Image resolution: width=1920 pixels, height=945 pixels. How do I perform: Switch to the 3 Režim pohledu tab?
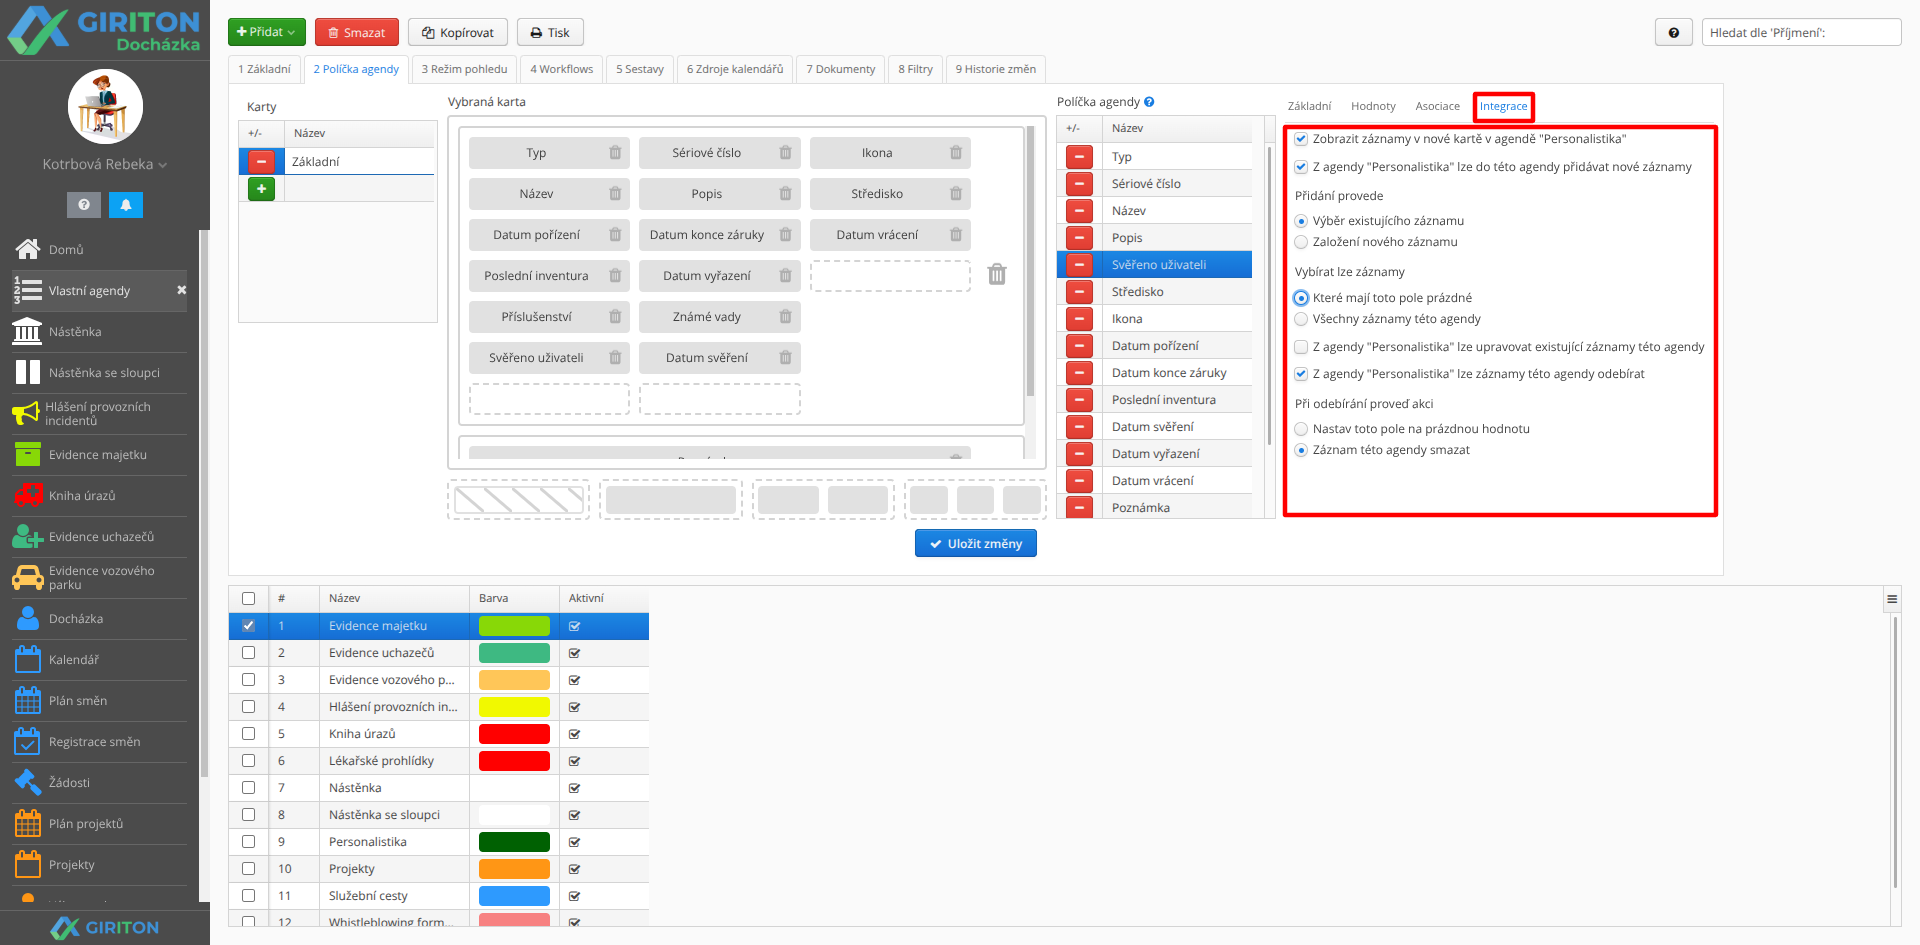click(x=464, y=69)
